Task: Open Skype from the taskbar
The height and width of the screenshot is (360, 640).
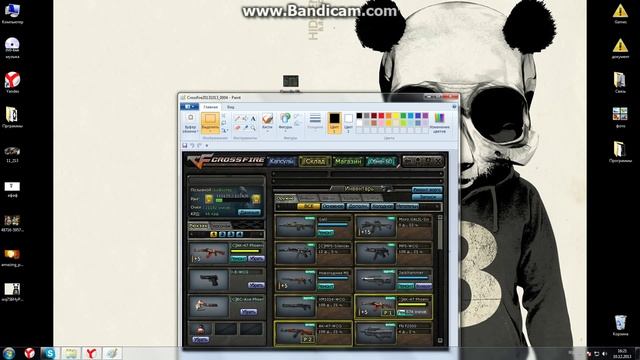Action: 49,353
